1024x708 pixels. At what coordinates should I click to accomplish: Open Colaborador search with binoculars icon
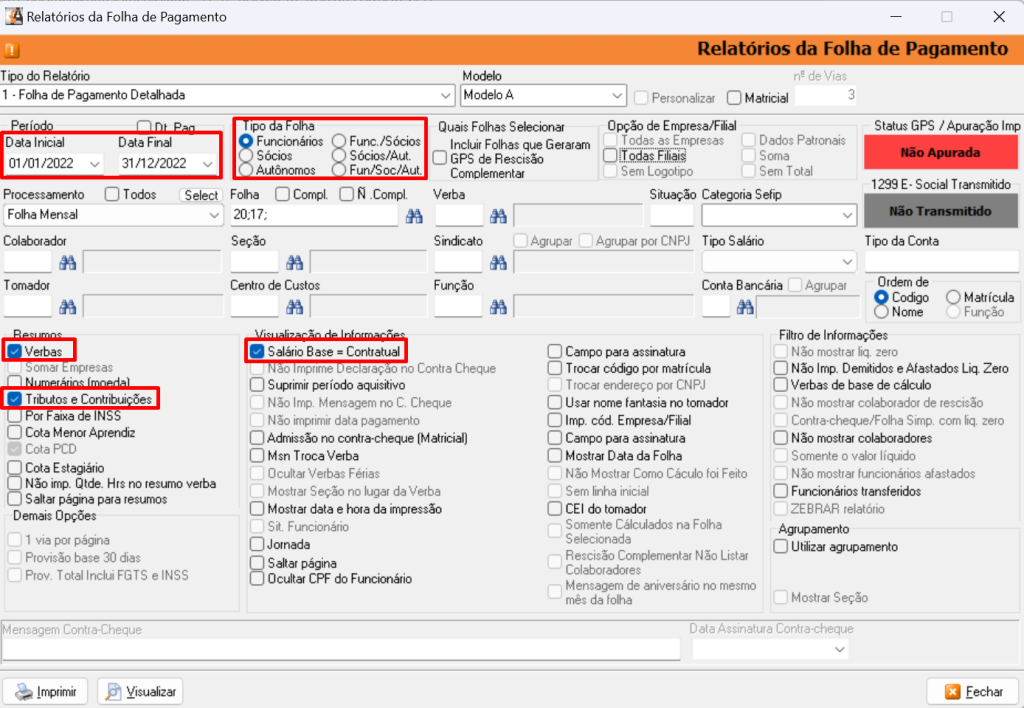pos(68,262)
